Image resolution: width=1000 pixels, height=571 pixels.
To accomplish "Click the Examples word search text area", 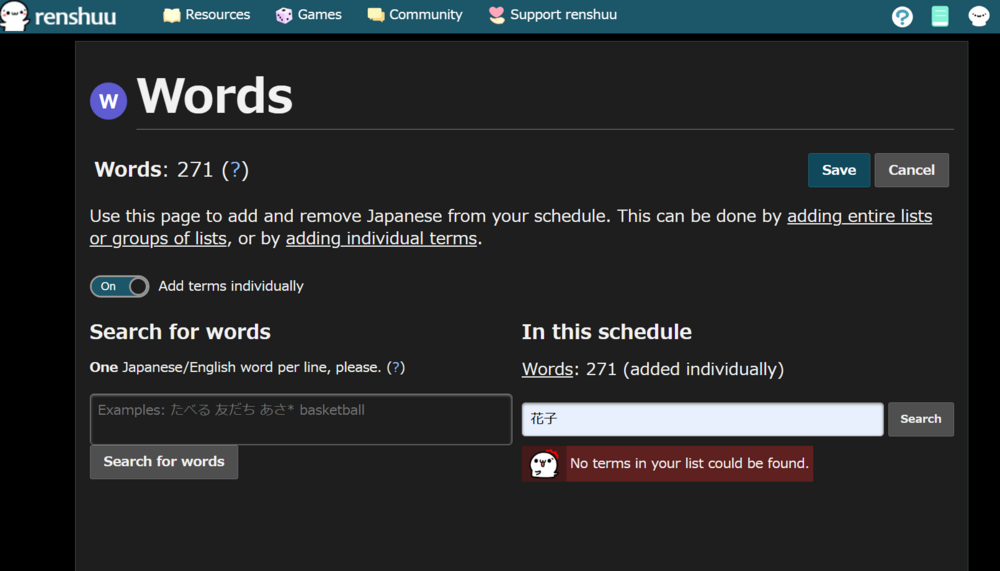I will click(x=300, y=419).
